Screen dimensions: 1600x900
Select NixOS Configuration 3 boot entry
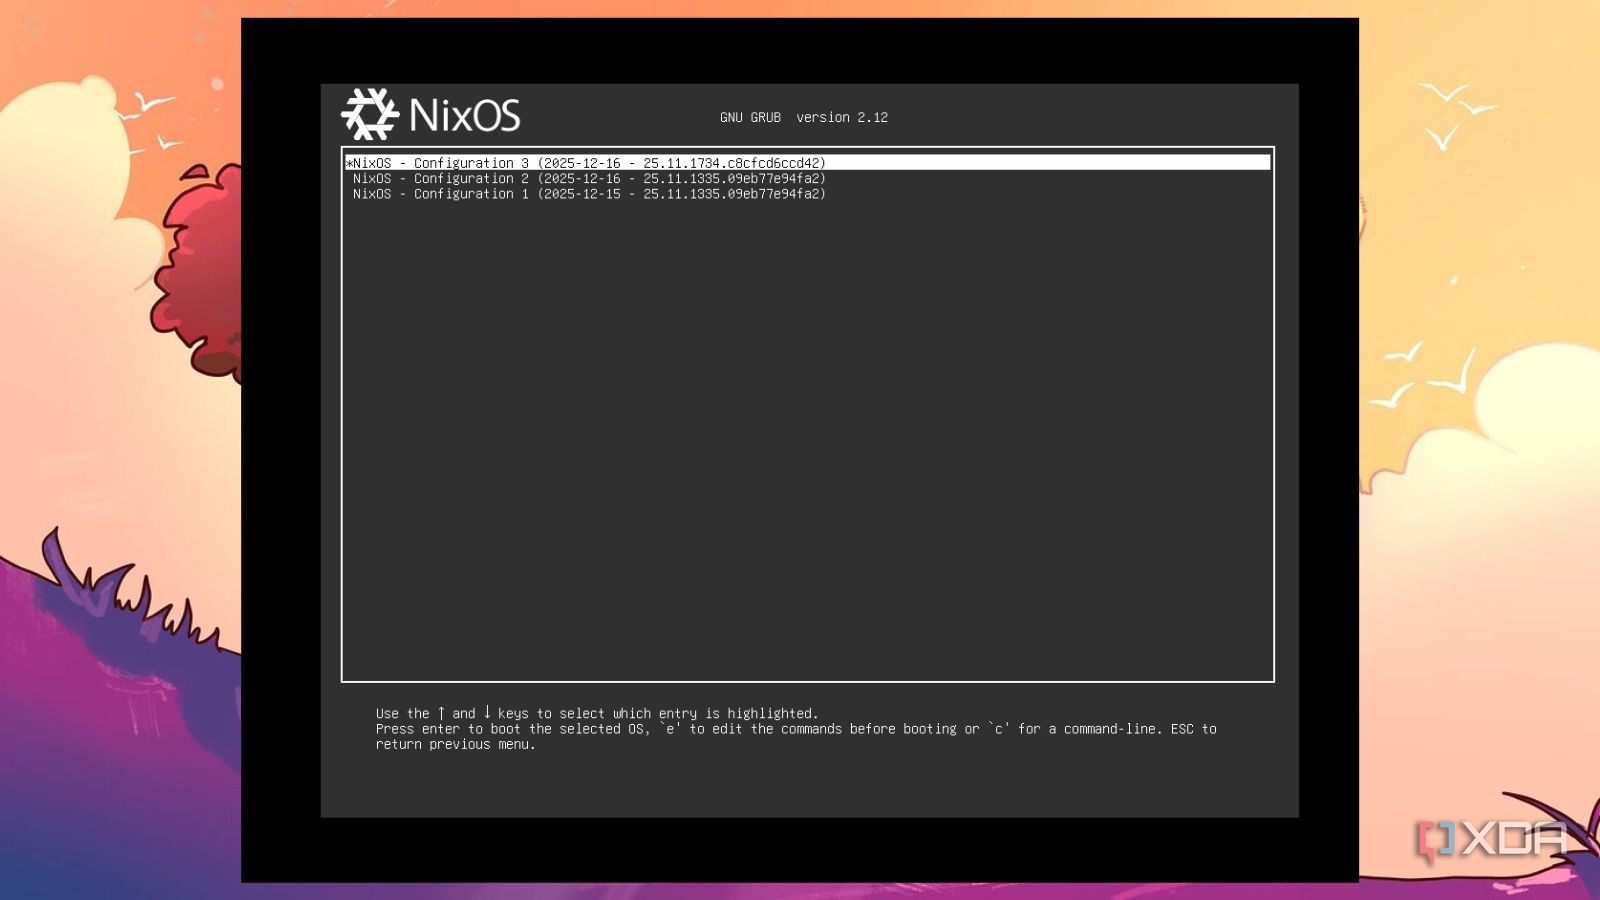point(808,163)
